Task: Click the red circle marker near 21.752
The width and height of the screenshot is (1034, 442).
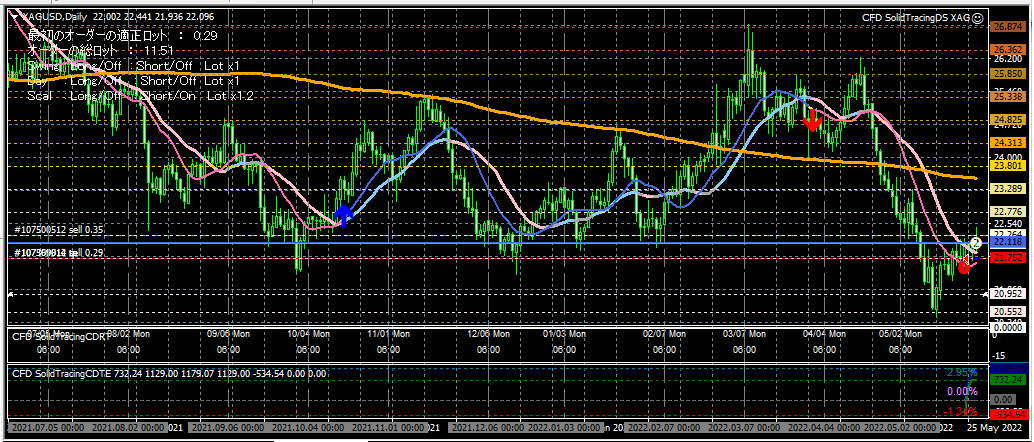Action: (965, 267)
